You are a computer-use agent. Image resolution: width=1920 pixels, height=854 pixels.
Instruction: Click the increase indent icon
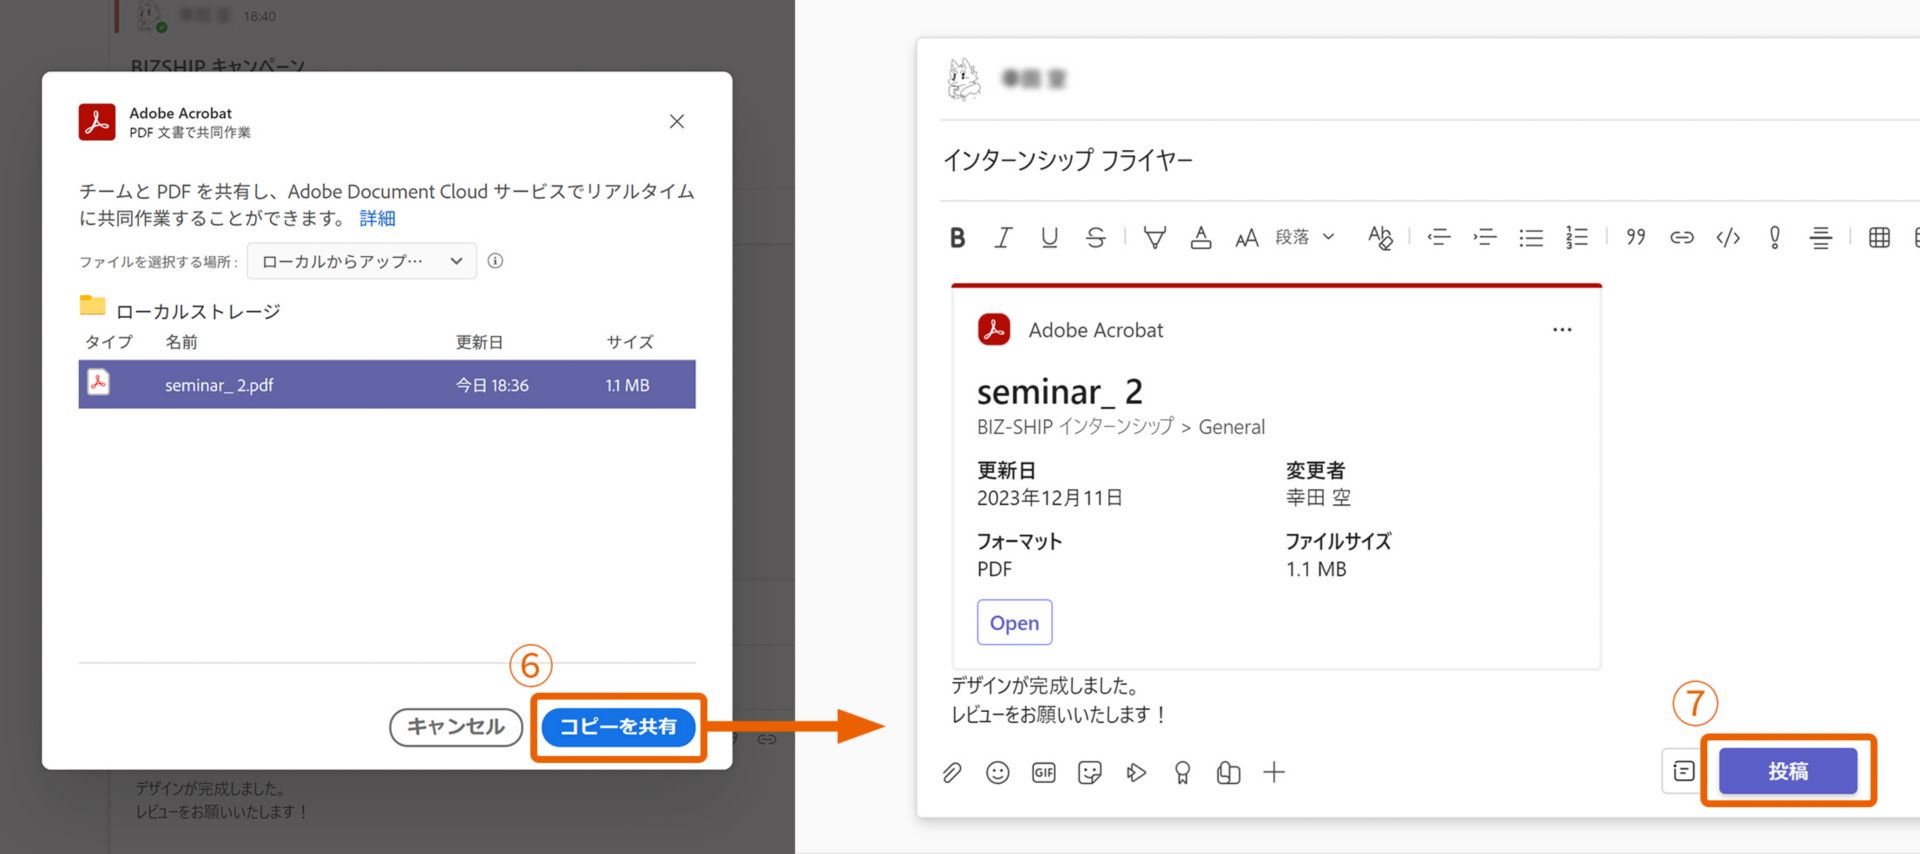(x=1484, y=237)
